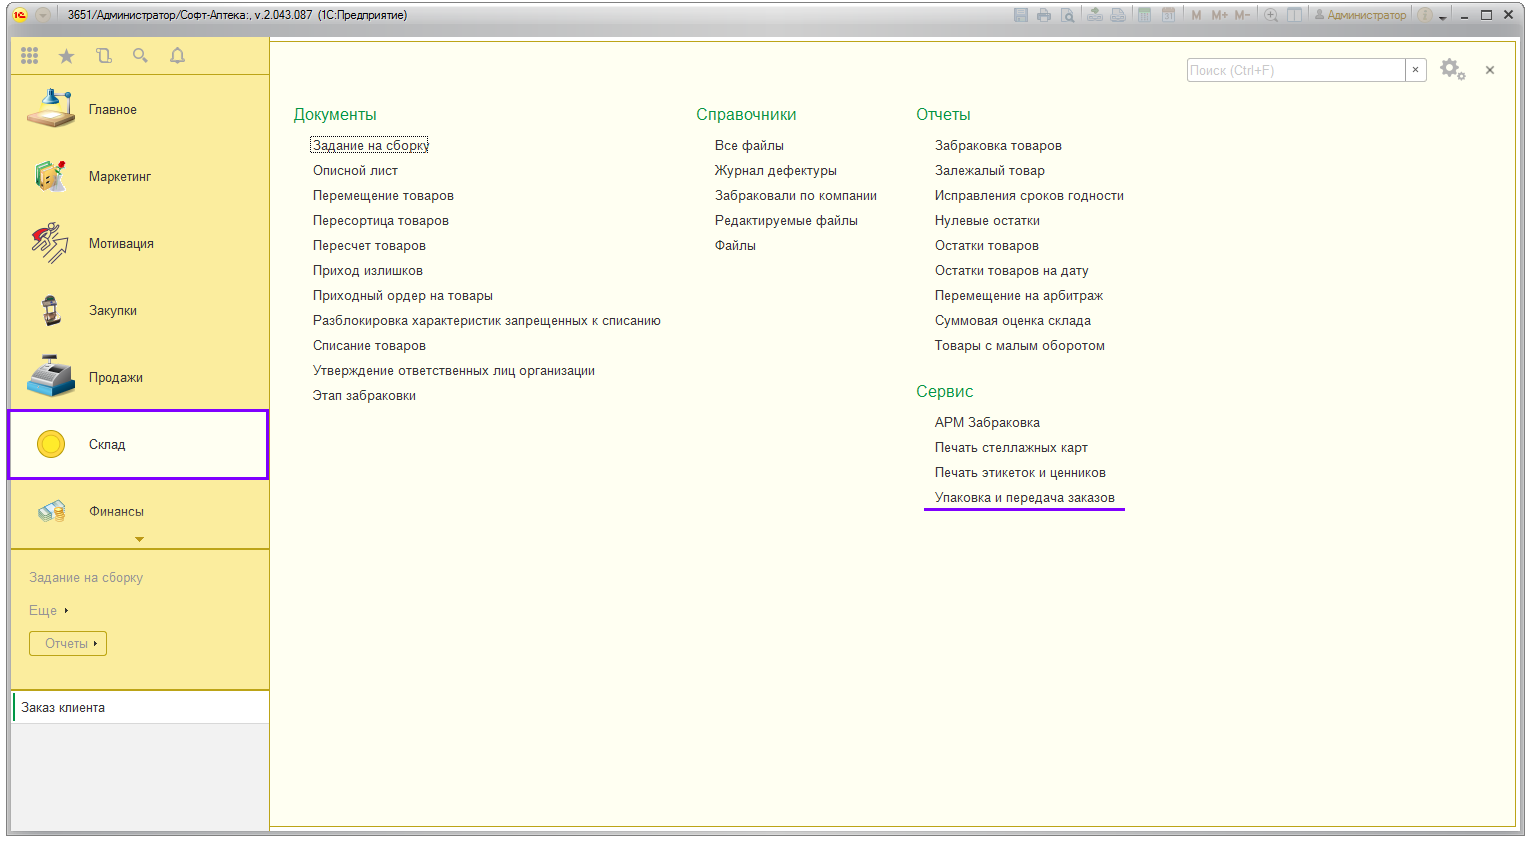The image size is (1536, 846).
Task: Select the Заказ клиента open window tab
Action: tap(64, 707)
